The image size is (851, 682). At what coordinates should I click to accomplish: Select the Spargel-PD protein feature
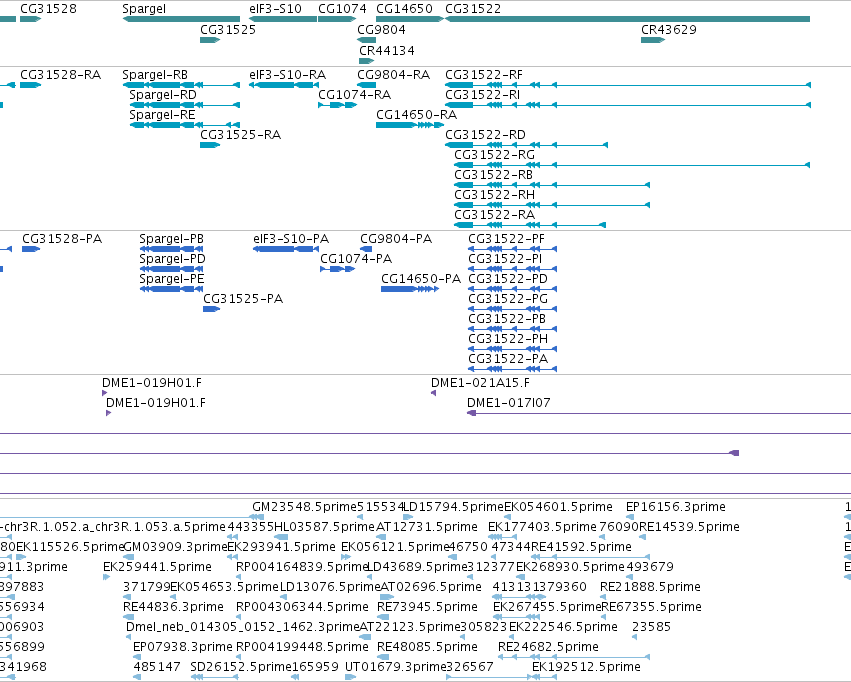click(x=172, y=269)
